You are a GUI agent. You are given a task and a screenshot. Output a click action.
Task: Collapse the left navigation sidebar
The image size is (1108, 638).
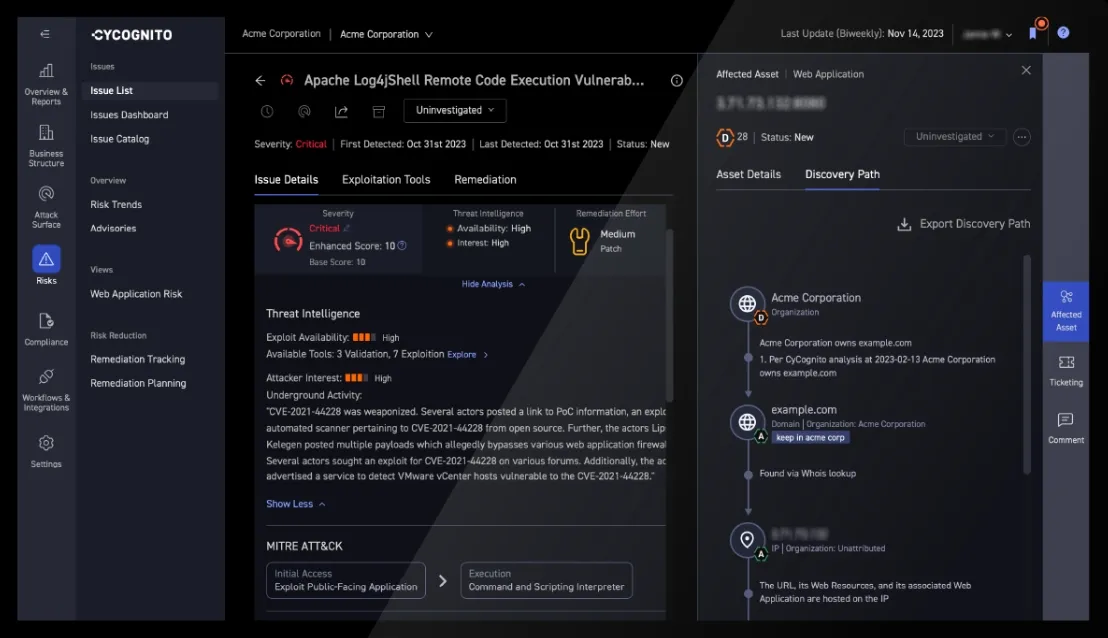pyautogui.click(x=45, y=34)
